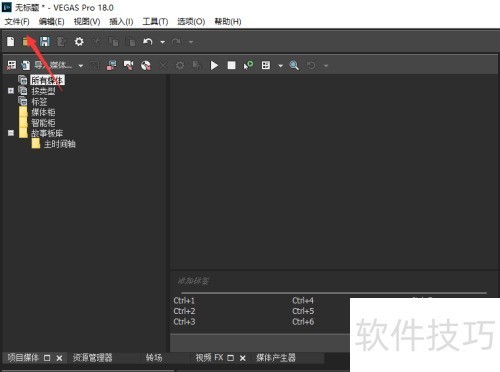500x372 pixels.
Task: Open the 选项(O) menu
Action: [191, 22]
